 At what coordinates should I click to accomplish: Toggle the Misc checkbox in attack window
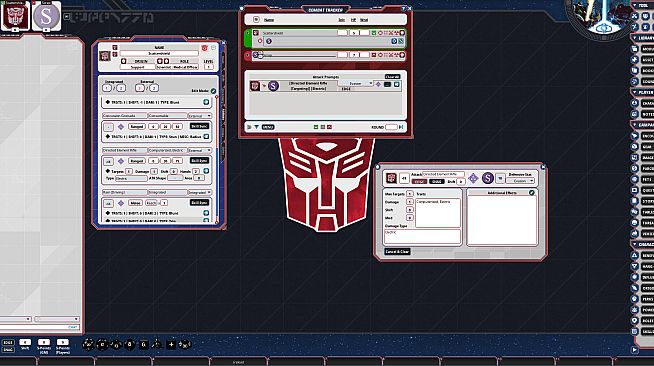(410, 218)
